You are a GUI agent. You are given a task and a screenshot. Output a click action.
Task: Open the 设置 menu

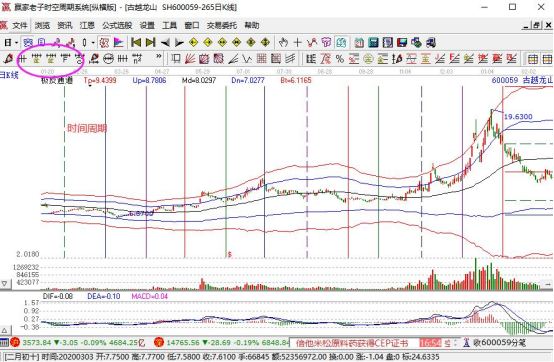point(147,25)
